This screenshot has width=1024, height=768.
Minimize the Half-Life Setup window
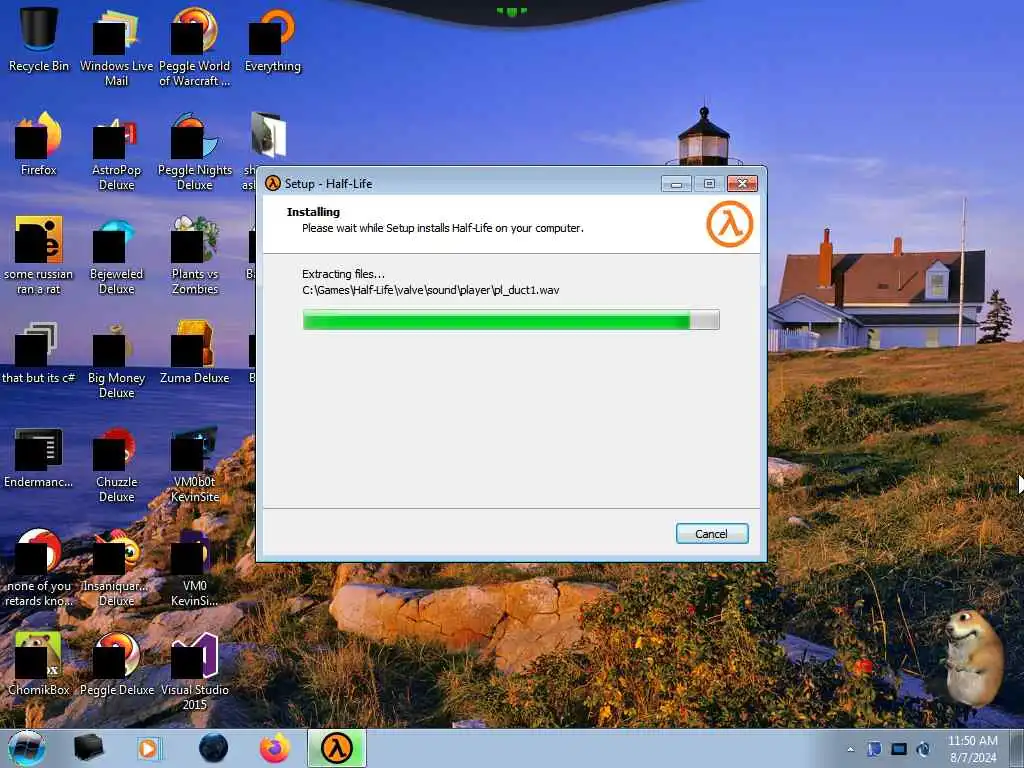(x=676, y=184)
